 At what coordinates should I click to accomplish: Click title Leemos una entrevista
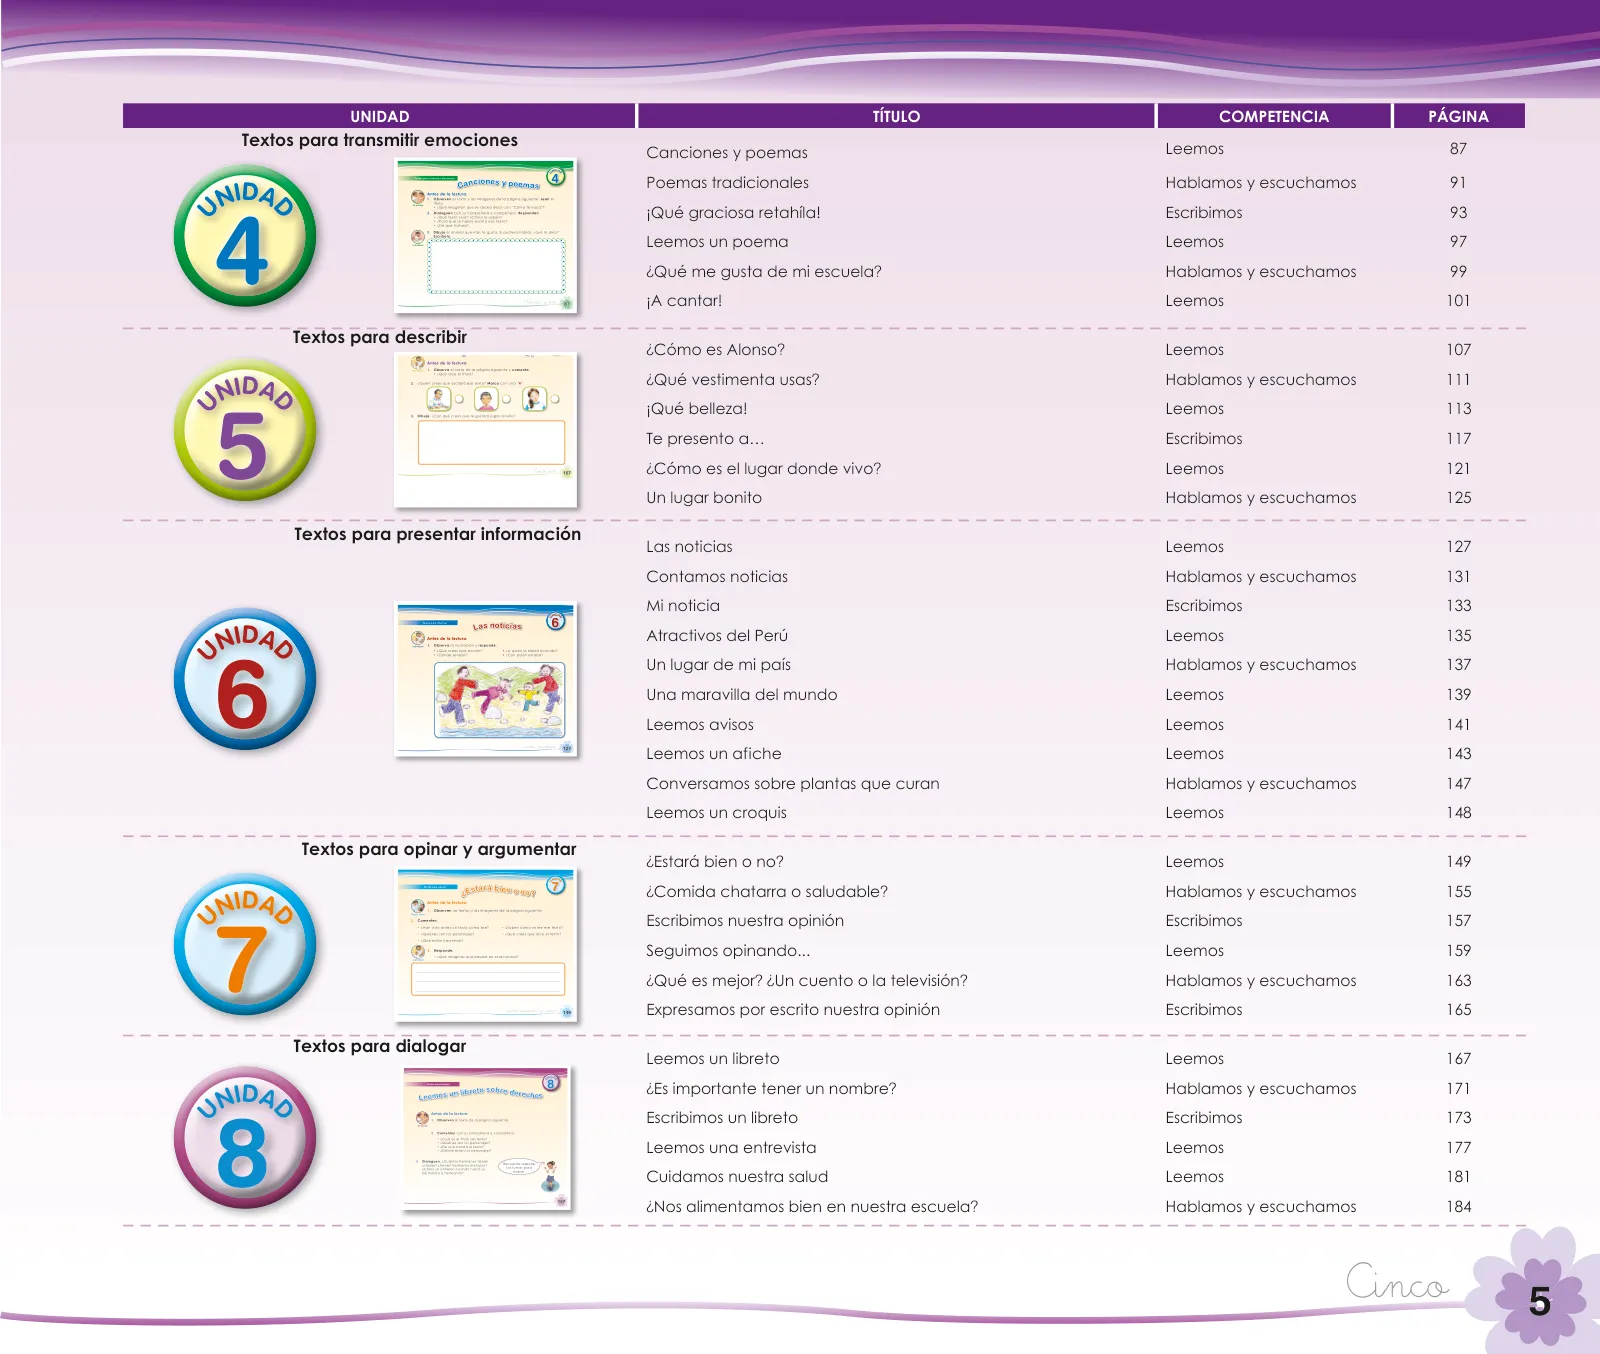(731, 1148)
